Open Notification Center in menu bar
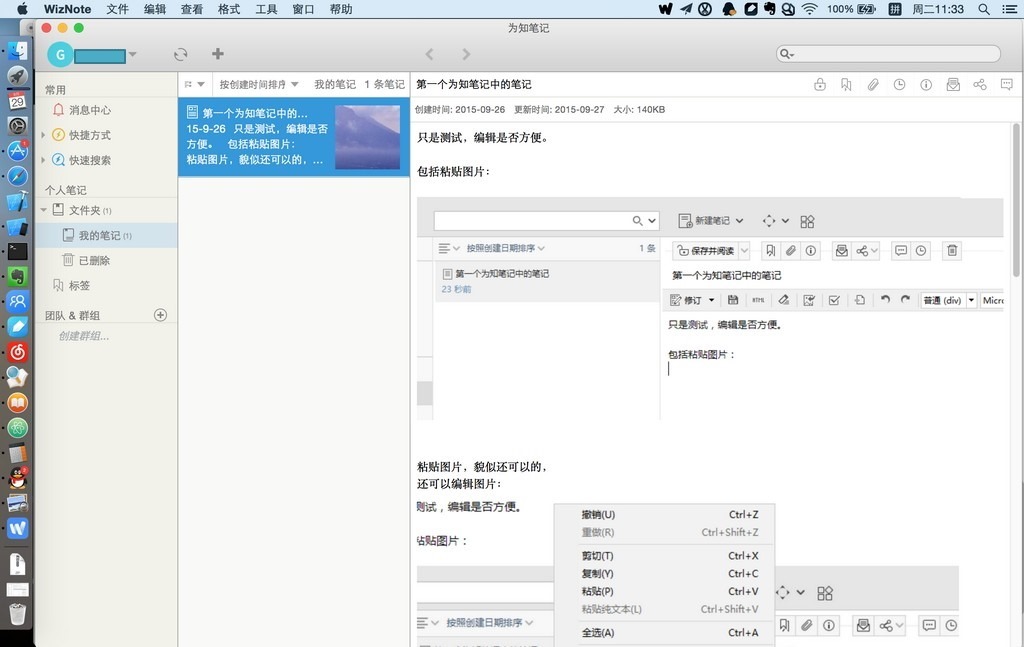This screenshot has width=1024, height=647. pos(1009,9)
